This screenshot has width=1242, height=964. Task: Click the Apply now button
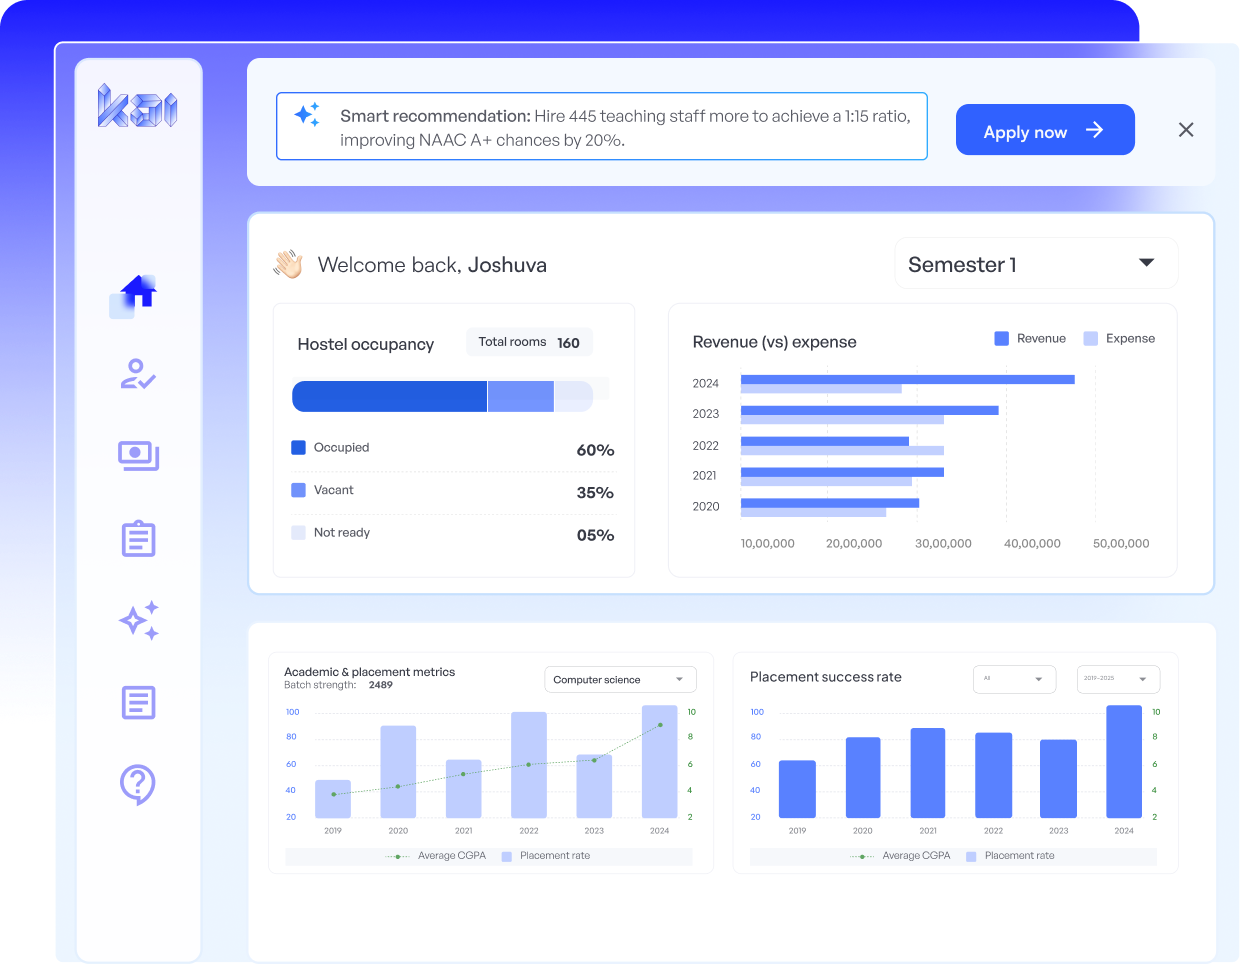pos(1044,130)
